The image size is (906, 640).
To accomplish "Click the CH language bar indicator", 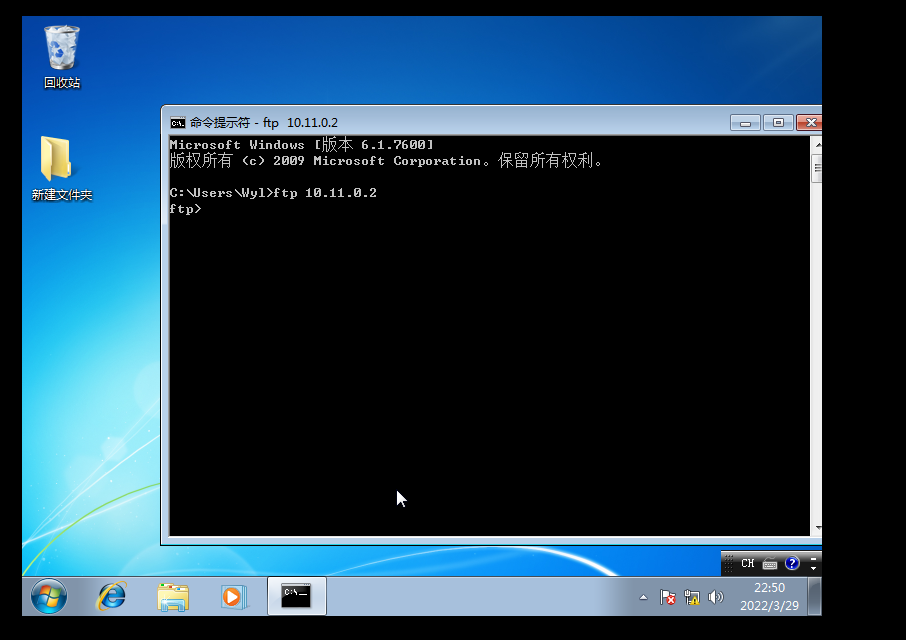I will (748, 563).
